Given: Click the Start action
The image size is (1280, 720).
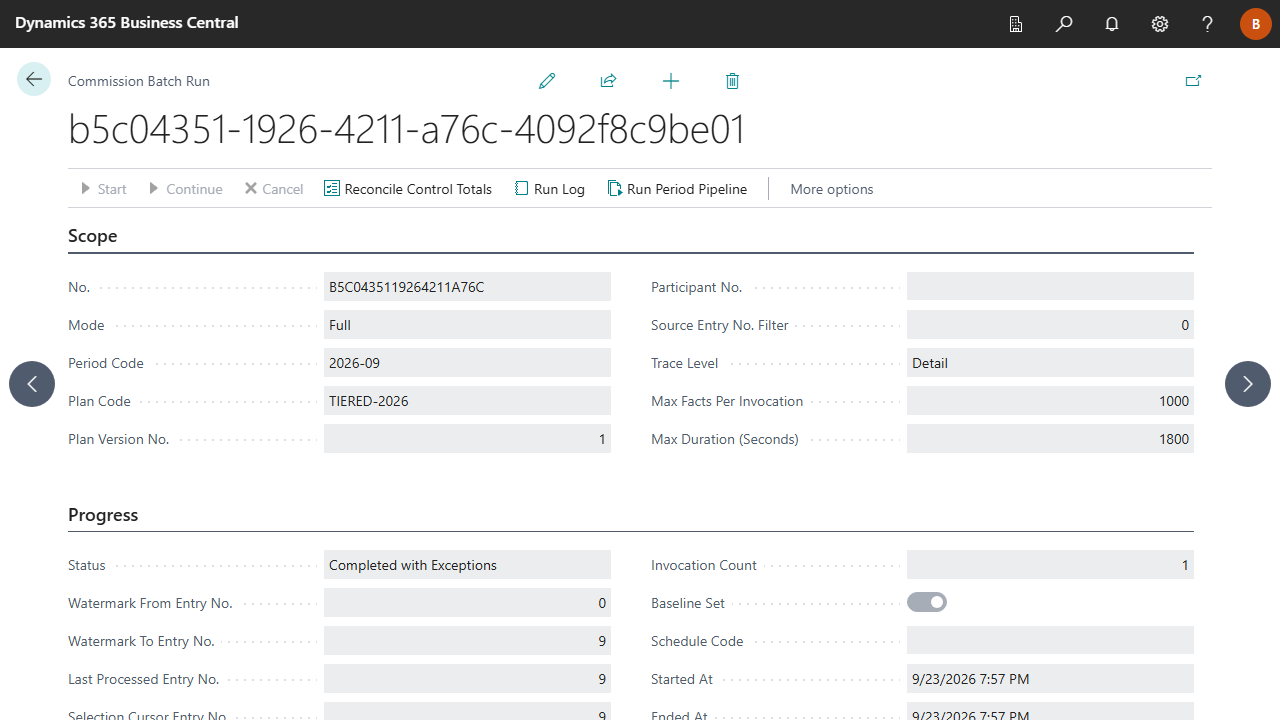Looking at the screenshot, I should [x=103, y=189].
